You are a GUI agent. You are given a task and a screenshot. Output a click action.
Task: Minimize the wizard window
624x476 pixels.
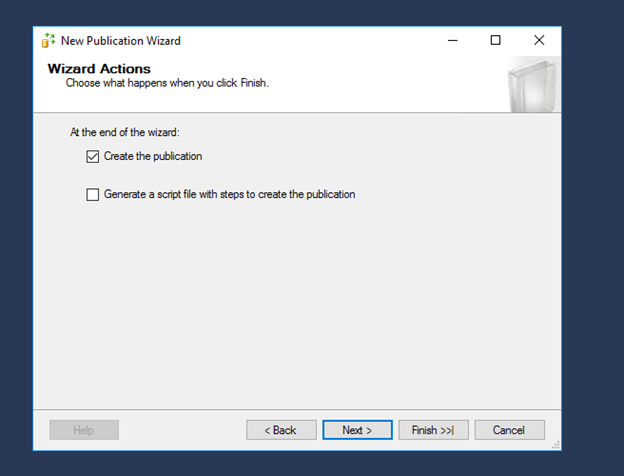click(452, 40)
